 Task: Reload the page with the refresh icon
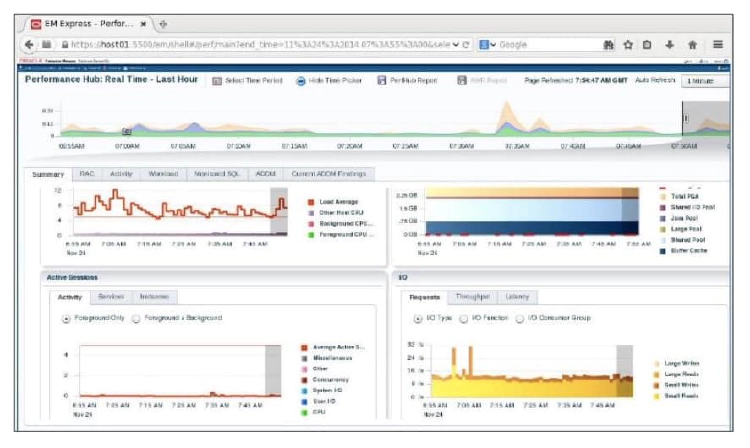coord(466,44)
